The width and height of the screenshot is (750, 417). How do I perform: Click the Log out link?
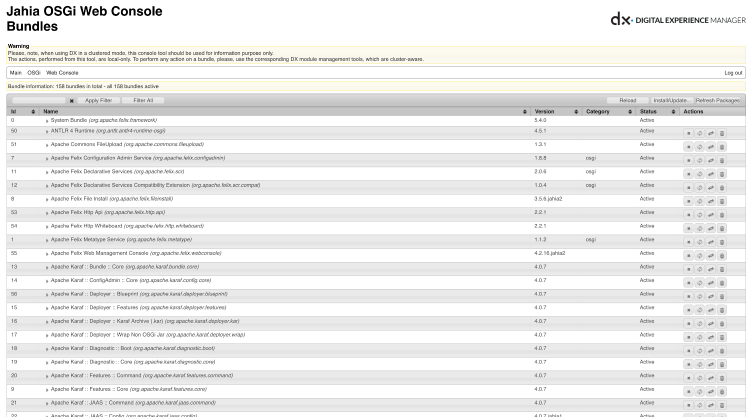click(733, 73)
